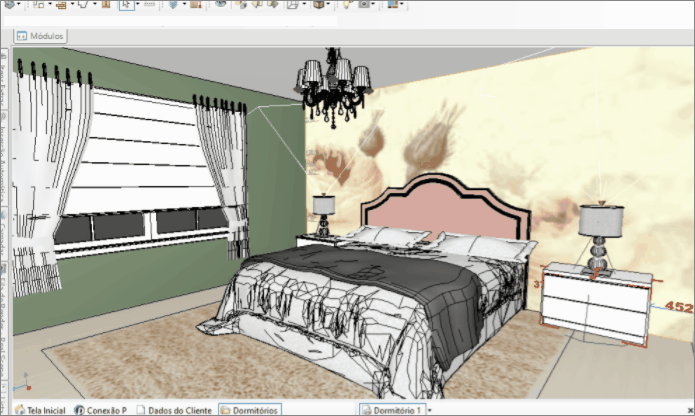Click the brick wall tool icon

pos(61,4)
